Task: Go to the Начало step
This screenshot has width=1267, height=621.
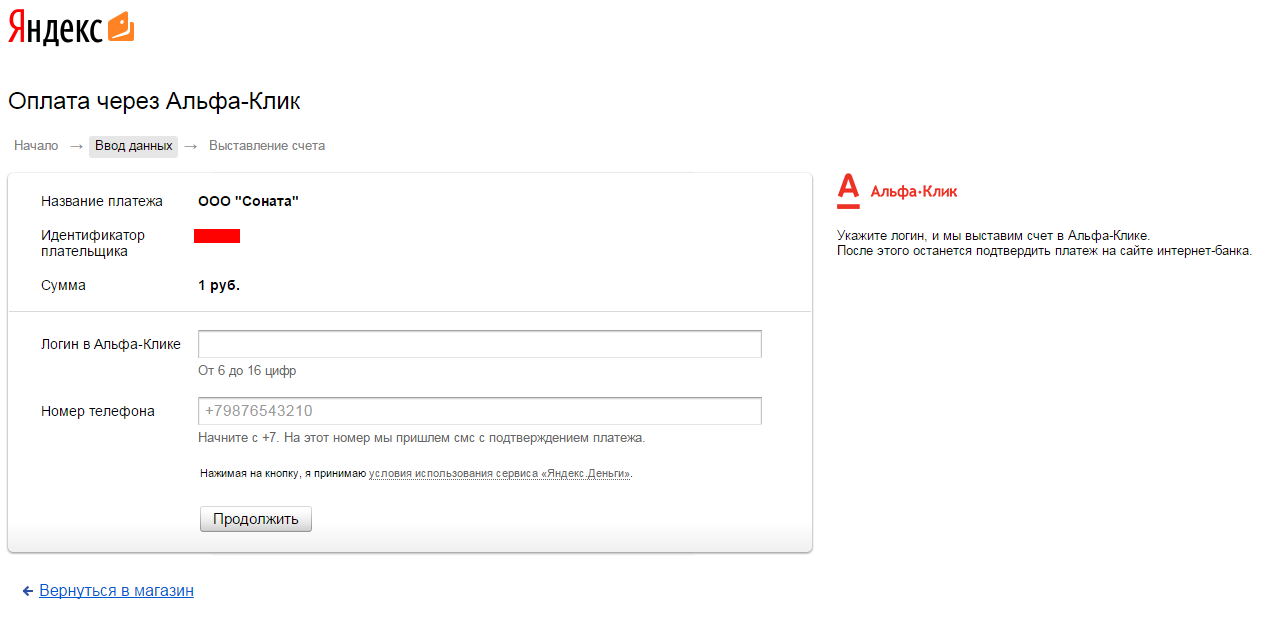Action: click(36, 146)
